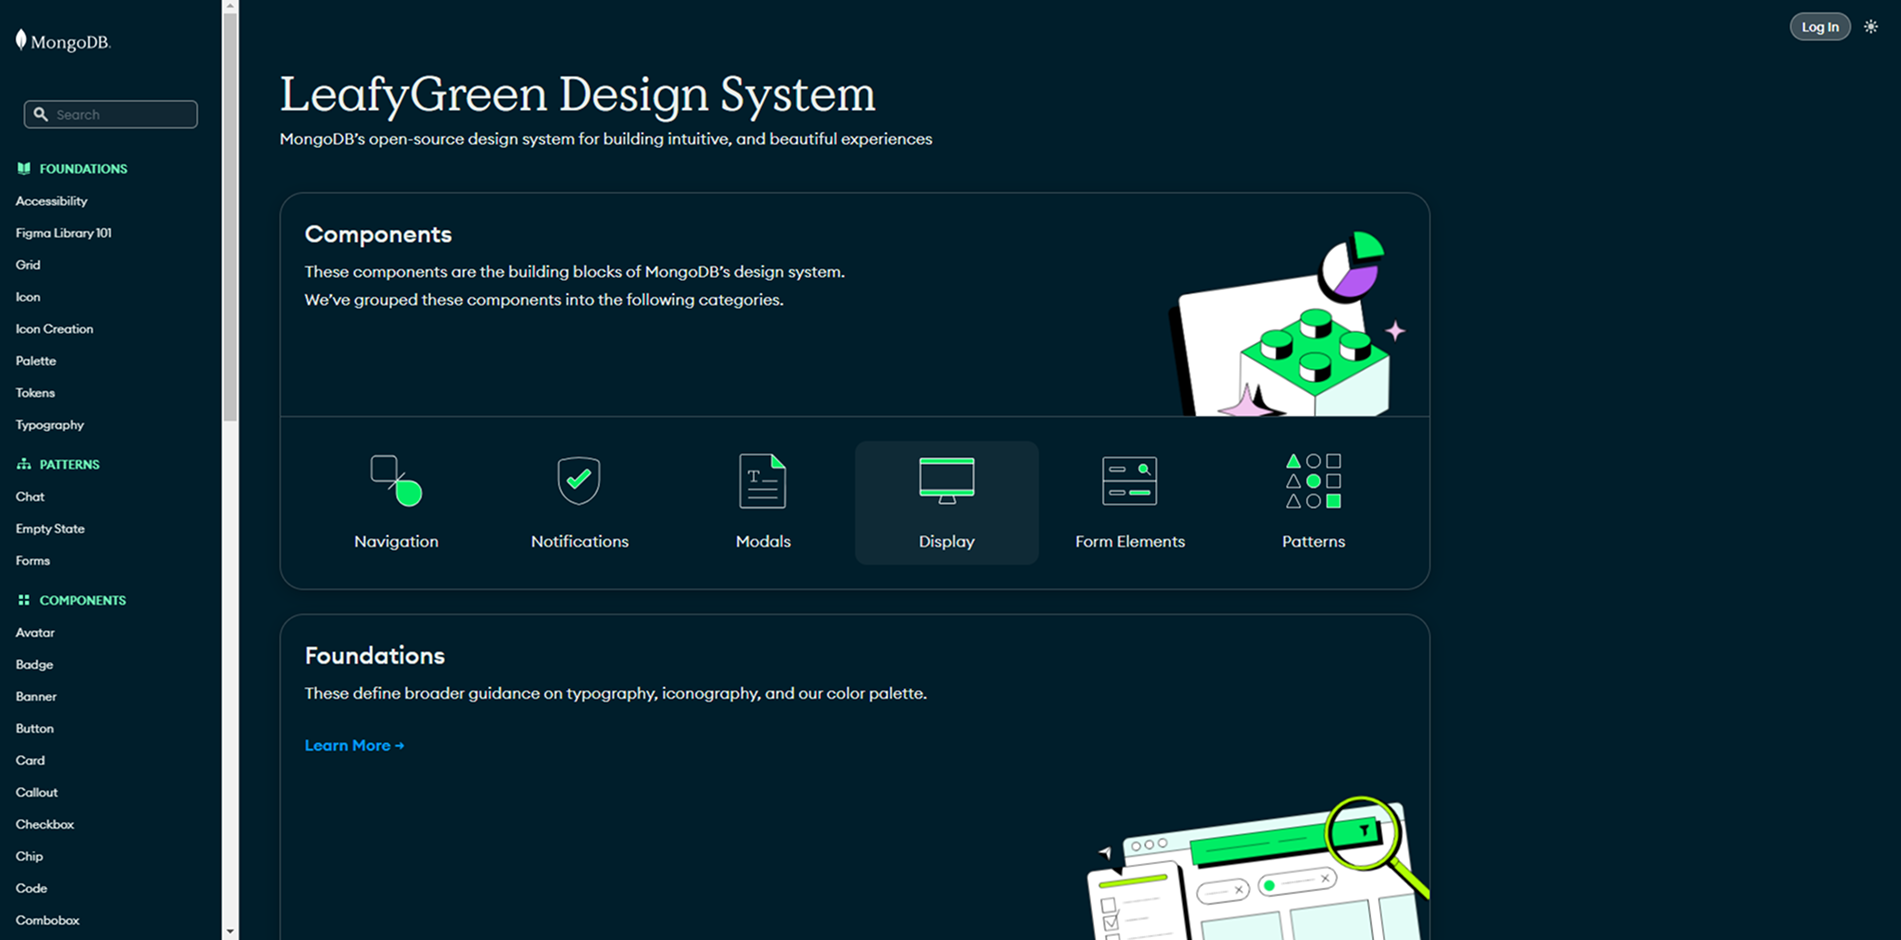Viewport: 1901px width, 940px height.
Task: Select Forms in the sidebar
Action: tap(33, 561)
